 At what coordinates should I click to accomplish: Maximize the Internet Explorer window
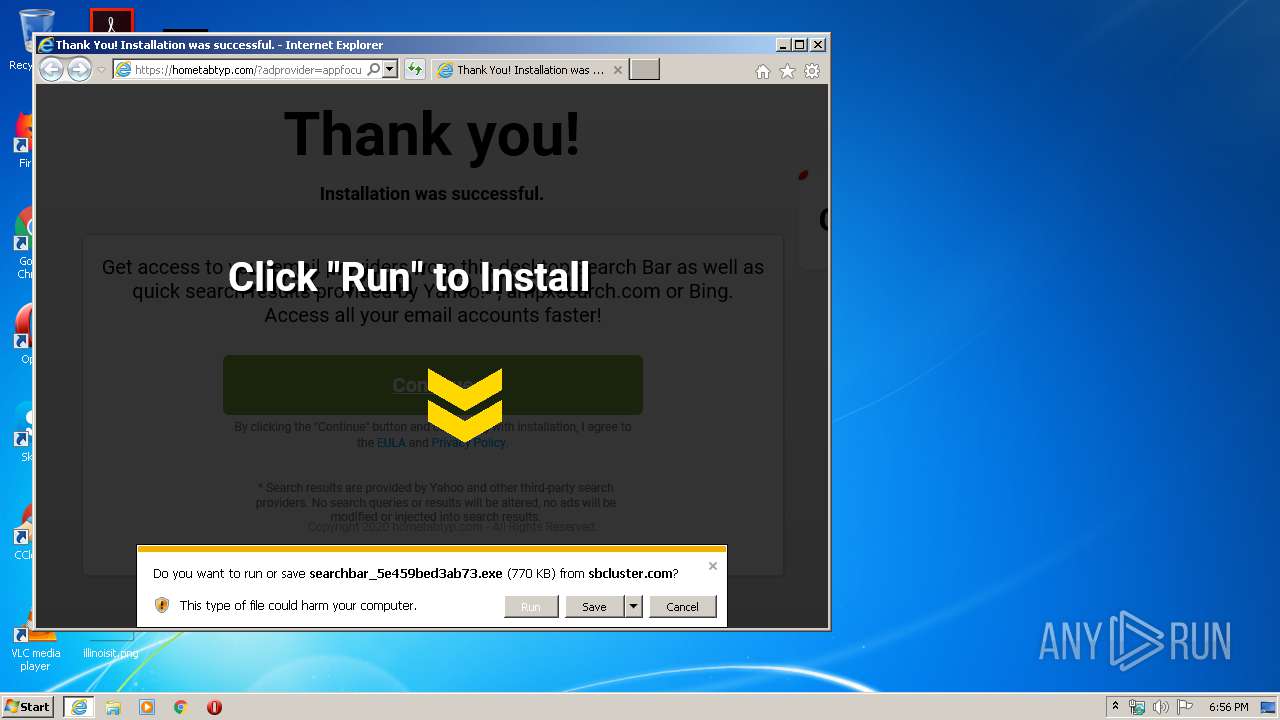(800, 44)
